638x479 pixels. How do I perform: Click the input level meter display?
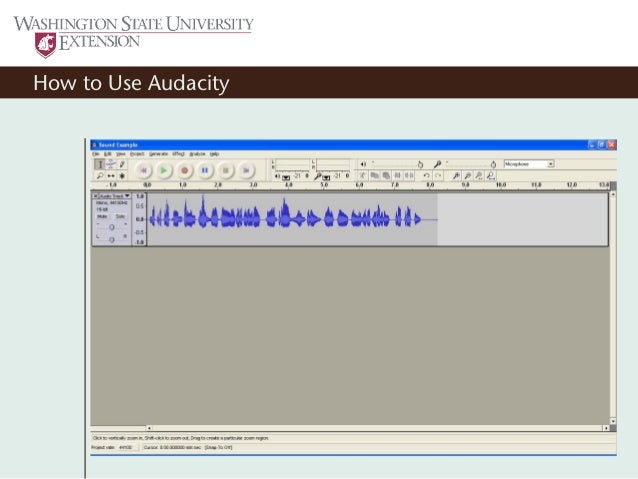tap(333, 165)
